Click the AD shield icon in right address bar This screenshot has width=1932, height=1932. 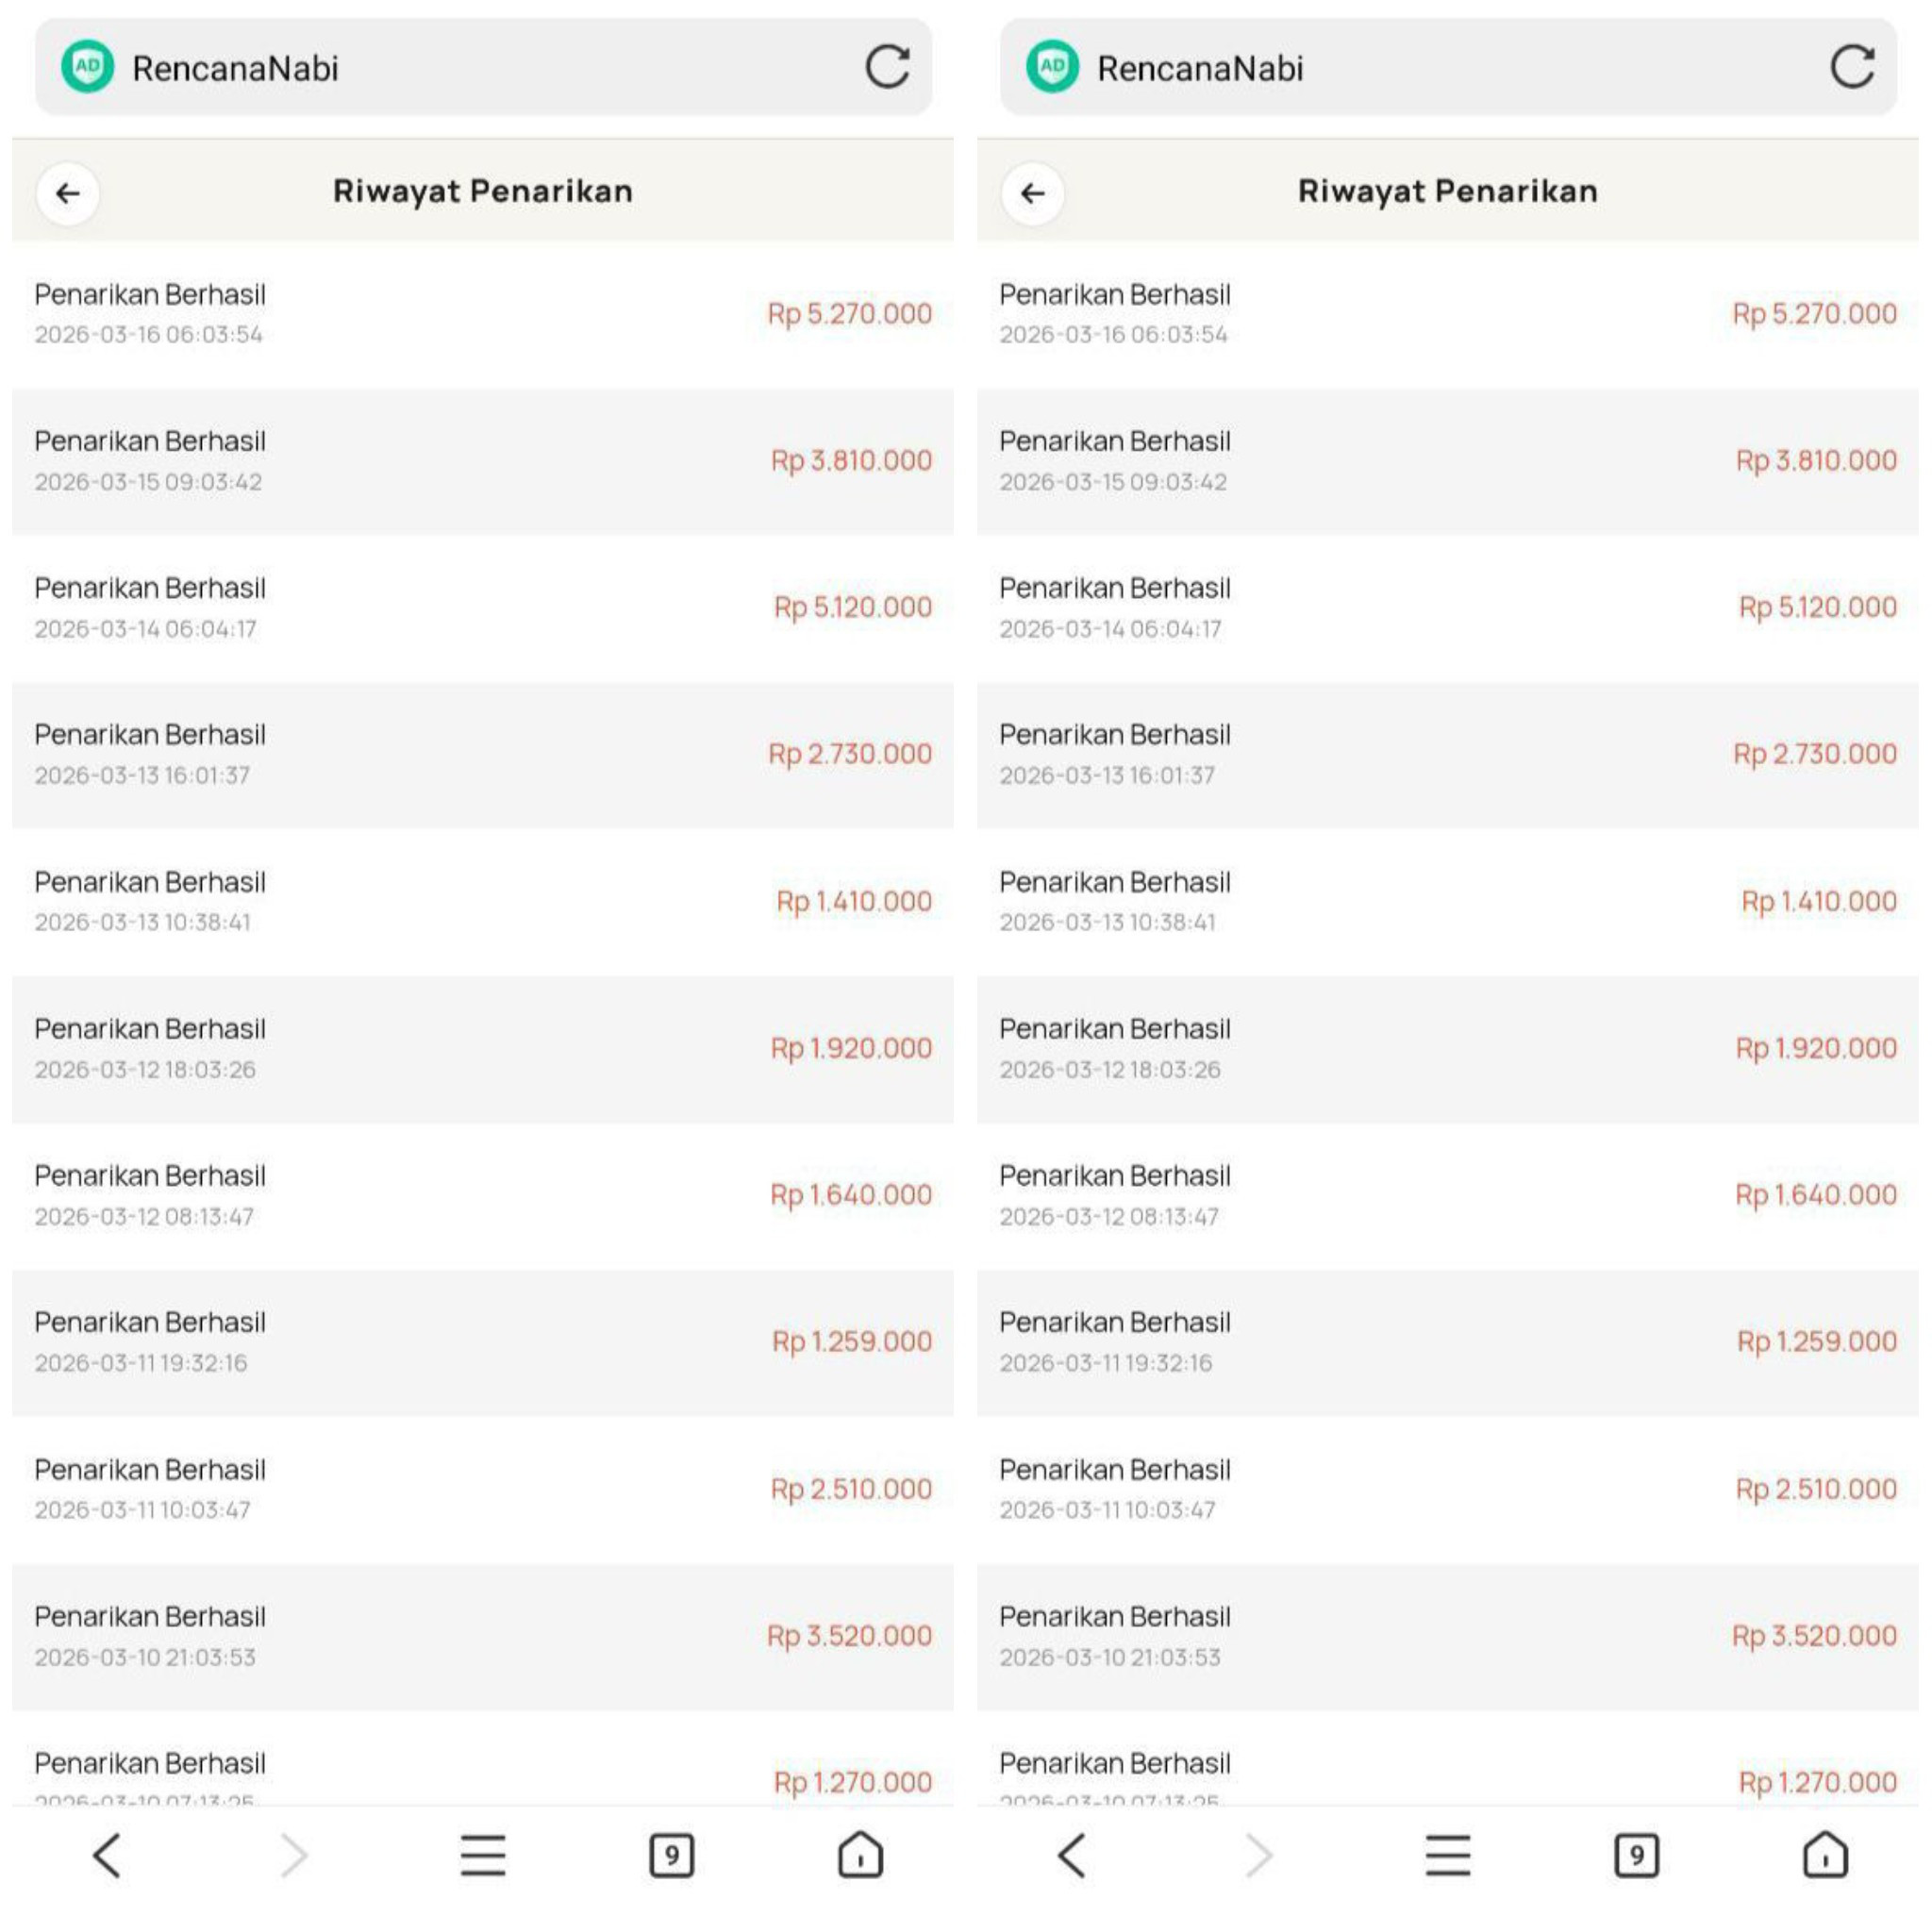coord(1053,67)
